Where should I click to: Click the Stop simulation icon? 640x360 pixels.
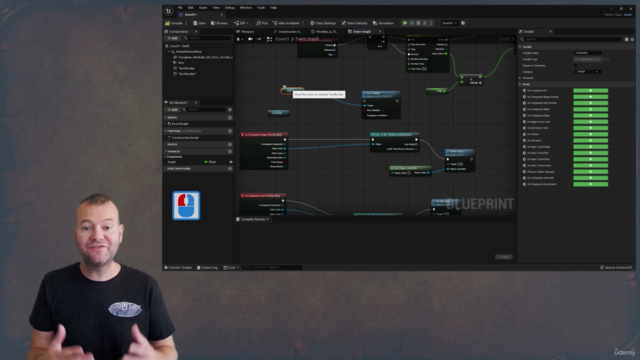[418, 23]
